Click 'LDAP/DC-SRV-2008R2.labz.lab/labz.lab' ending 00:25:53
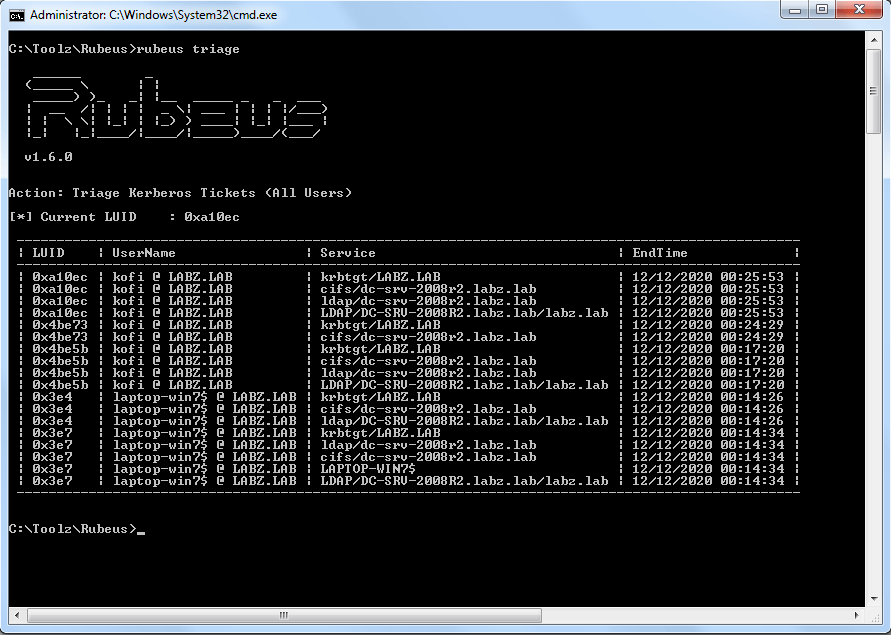 [464, 313]
